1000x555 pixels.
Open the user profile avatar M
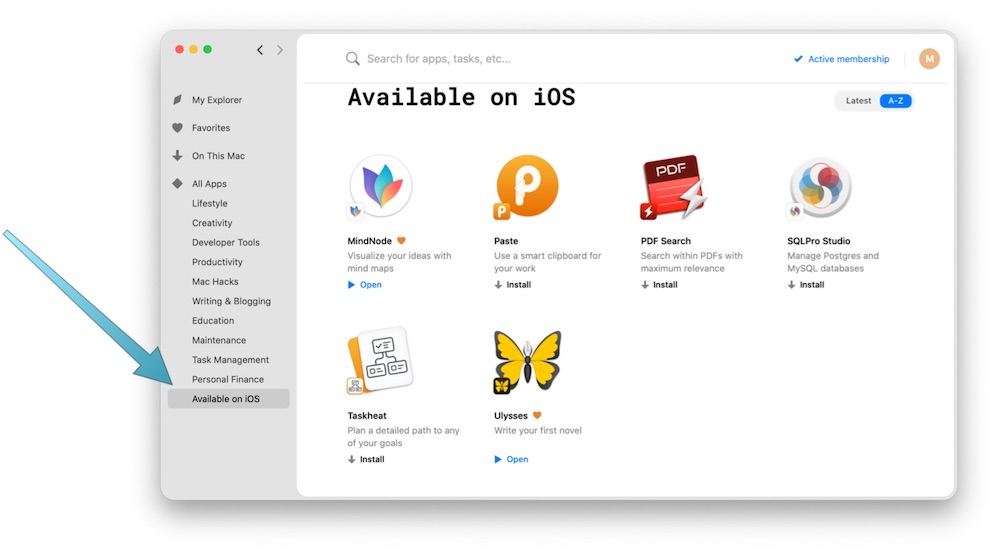(929, 59)
